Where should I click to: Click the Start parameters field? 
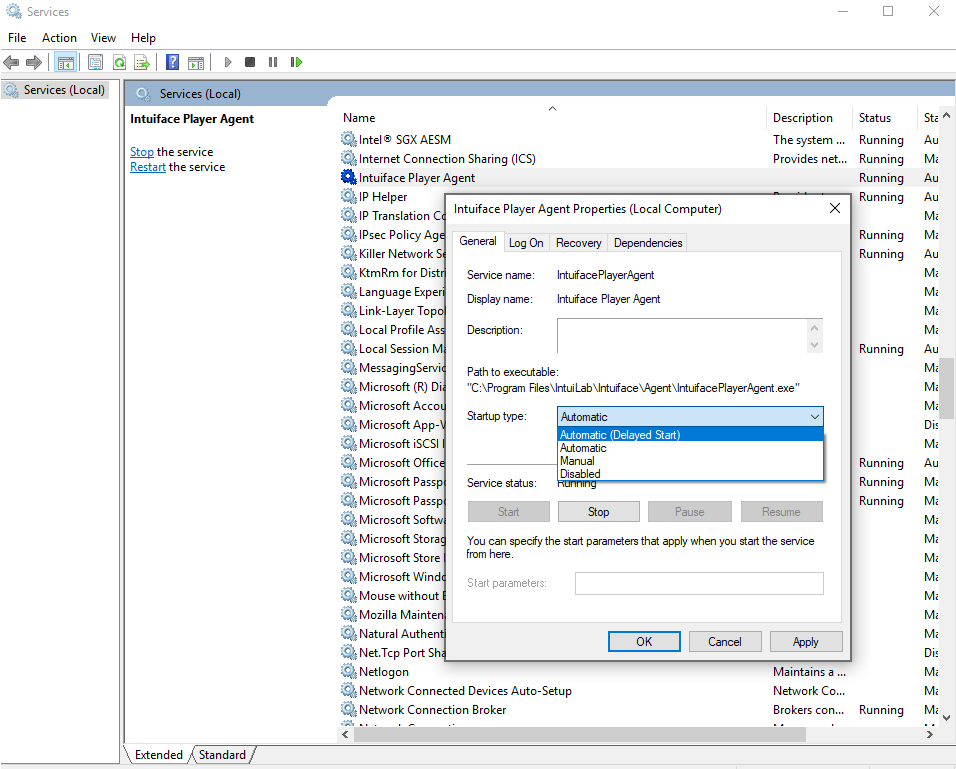699,583
